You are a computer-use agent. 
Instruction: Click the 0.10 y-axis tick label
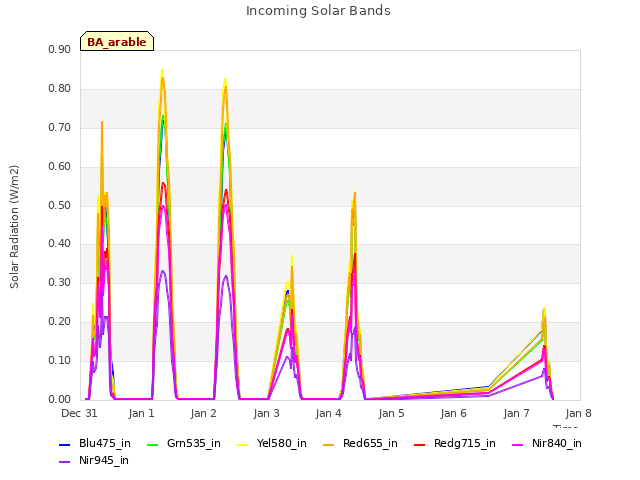pyautogui.click(x=60, y=360)
